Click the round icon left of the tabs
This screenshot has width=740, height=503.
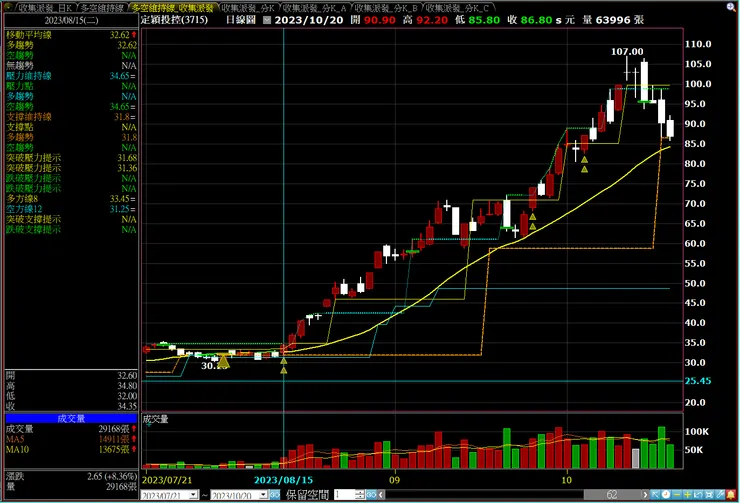[x=8, y=7]
